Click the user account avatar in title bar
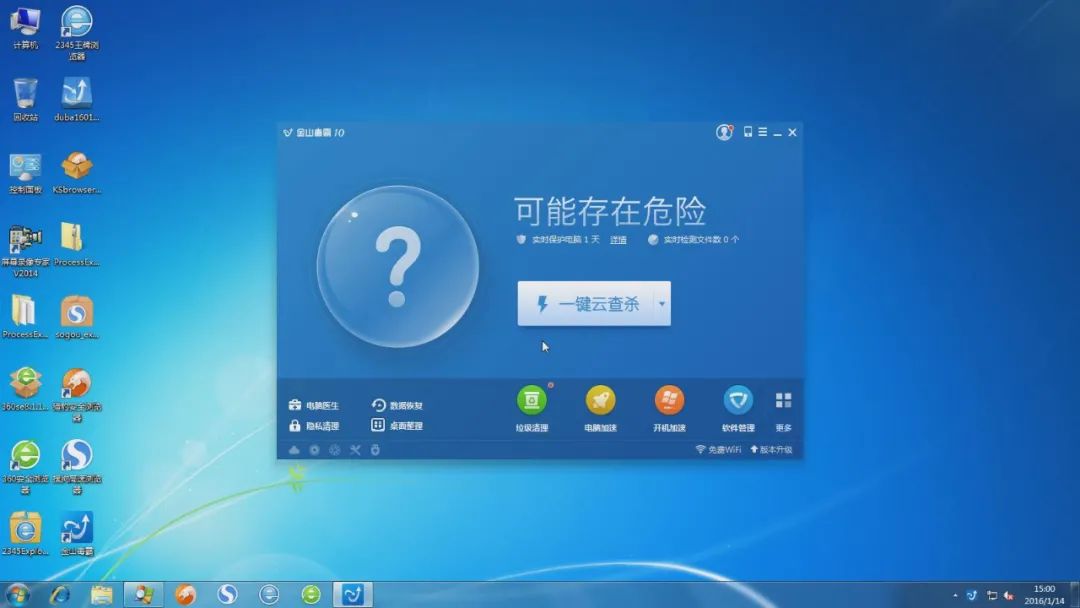This screenshot has height=608, width=1080. [724, 132]
